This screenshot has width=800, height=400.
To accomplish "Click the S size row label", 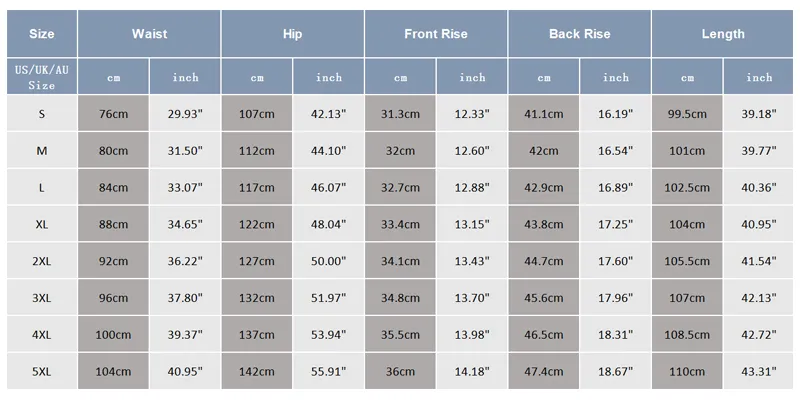I will pyautogui.click(x=42, y=113).
